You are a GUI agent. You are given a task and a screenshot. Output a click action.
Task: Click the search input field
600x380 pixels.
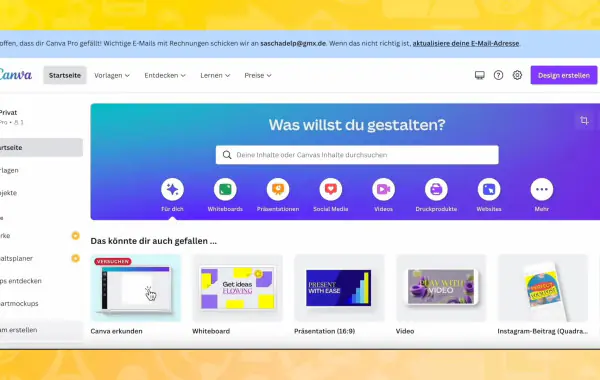pyautogui.click(x=357, y=155)
